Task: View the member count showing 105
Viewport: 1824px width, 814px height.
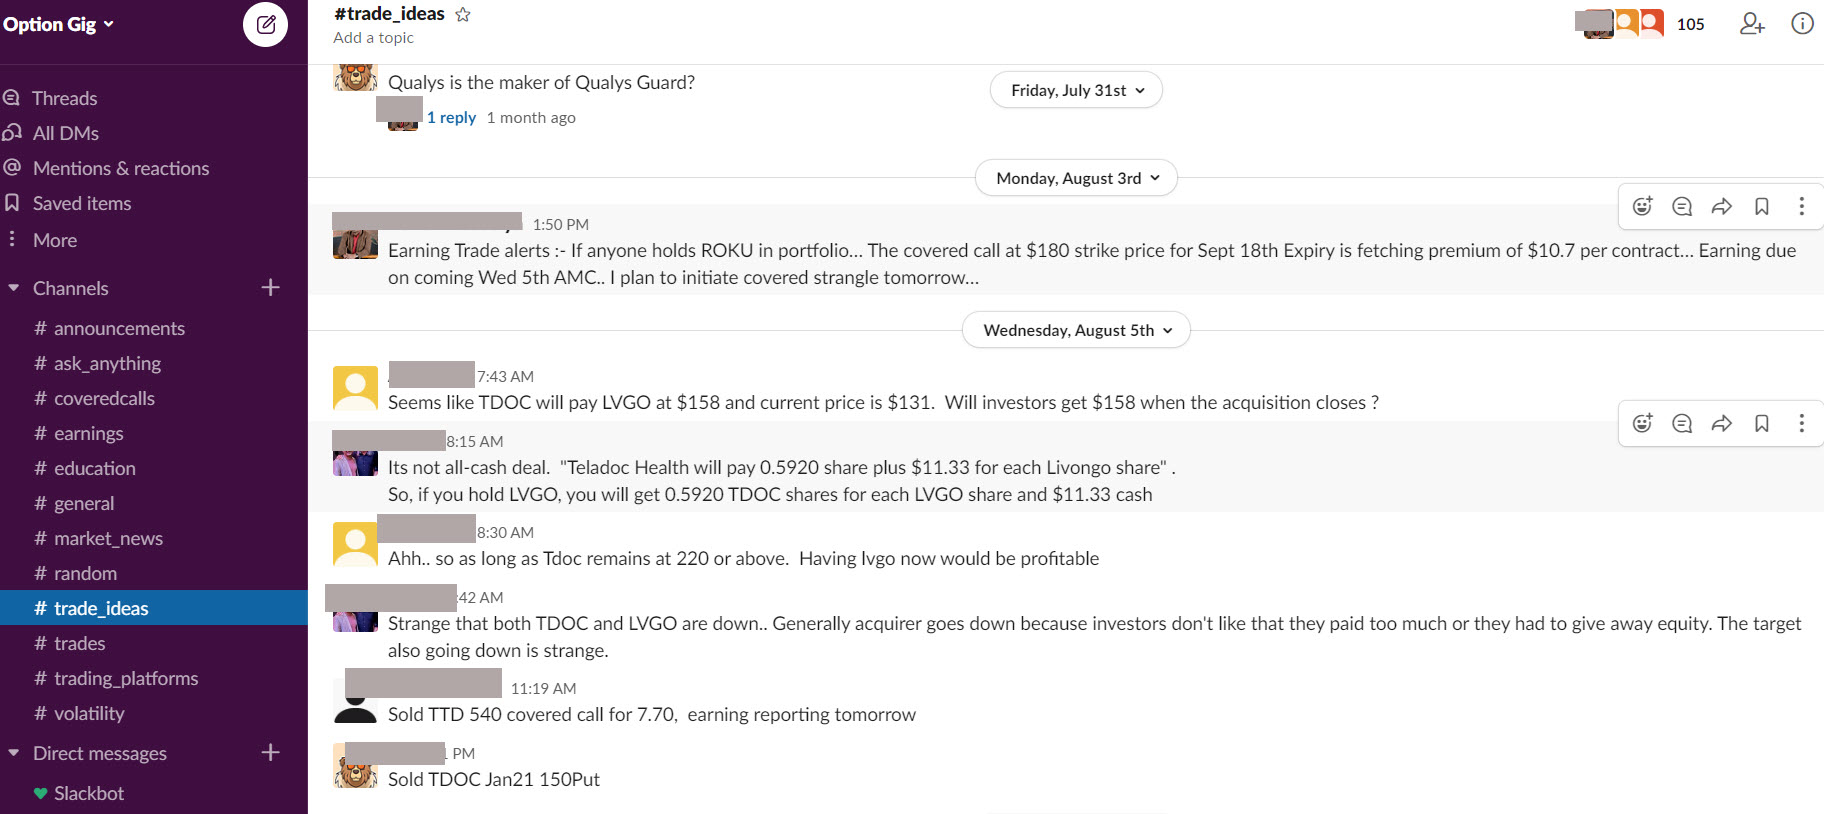Action: 1690,23
